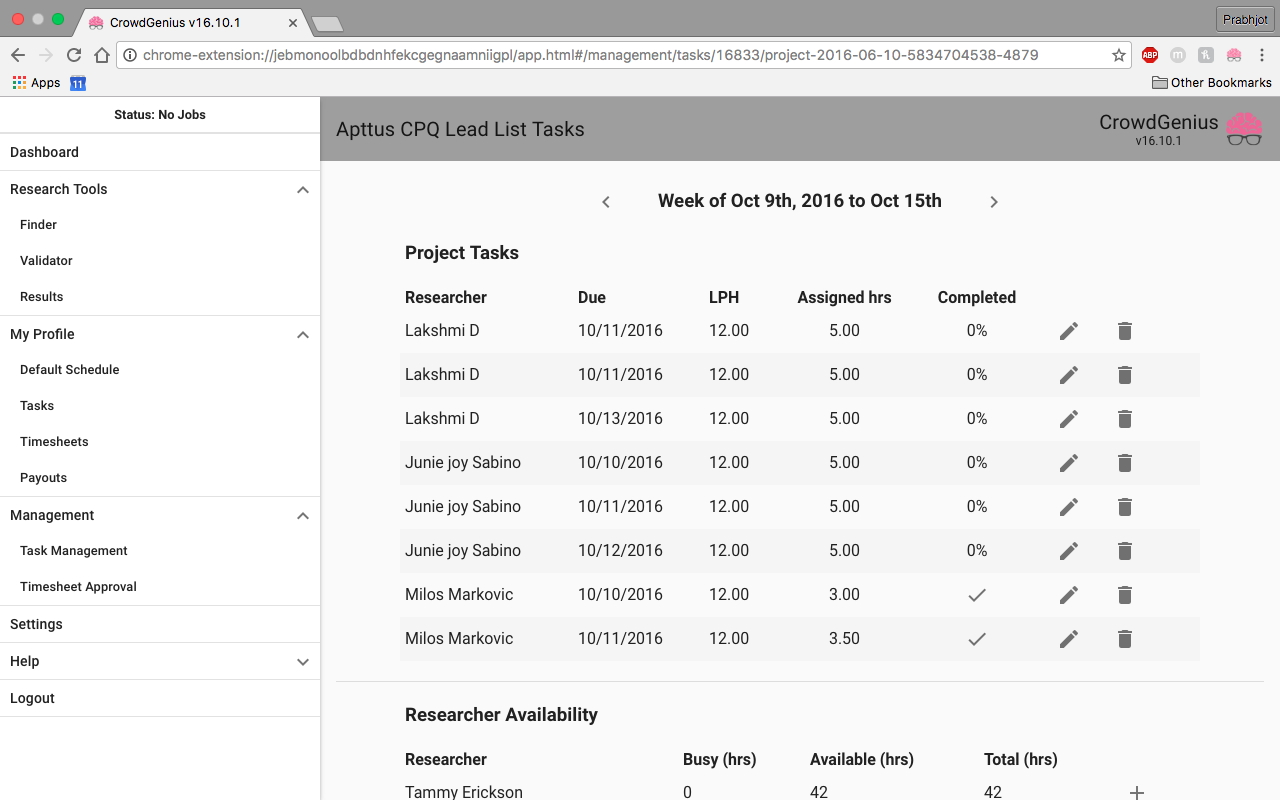
Task: Edit Junie joy Sabino task due 10/12/2016
Action: point(1069,551)
